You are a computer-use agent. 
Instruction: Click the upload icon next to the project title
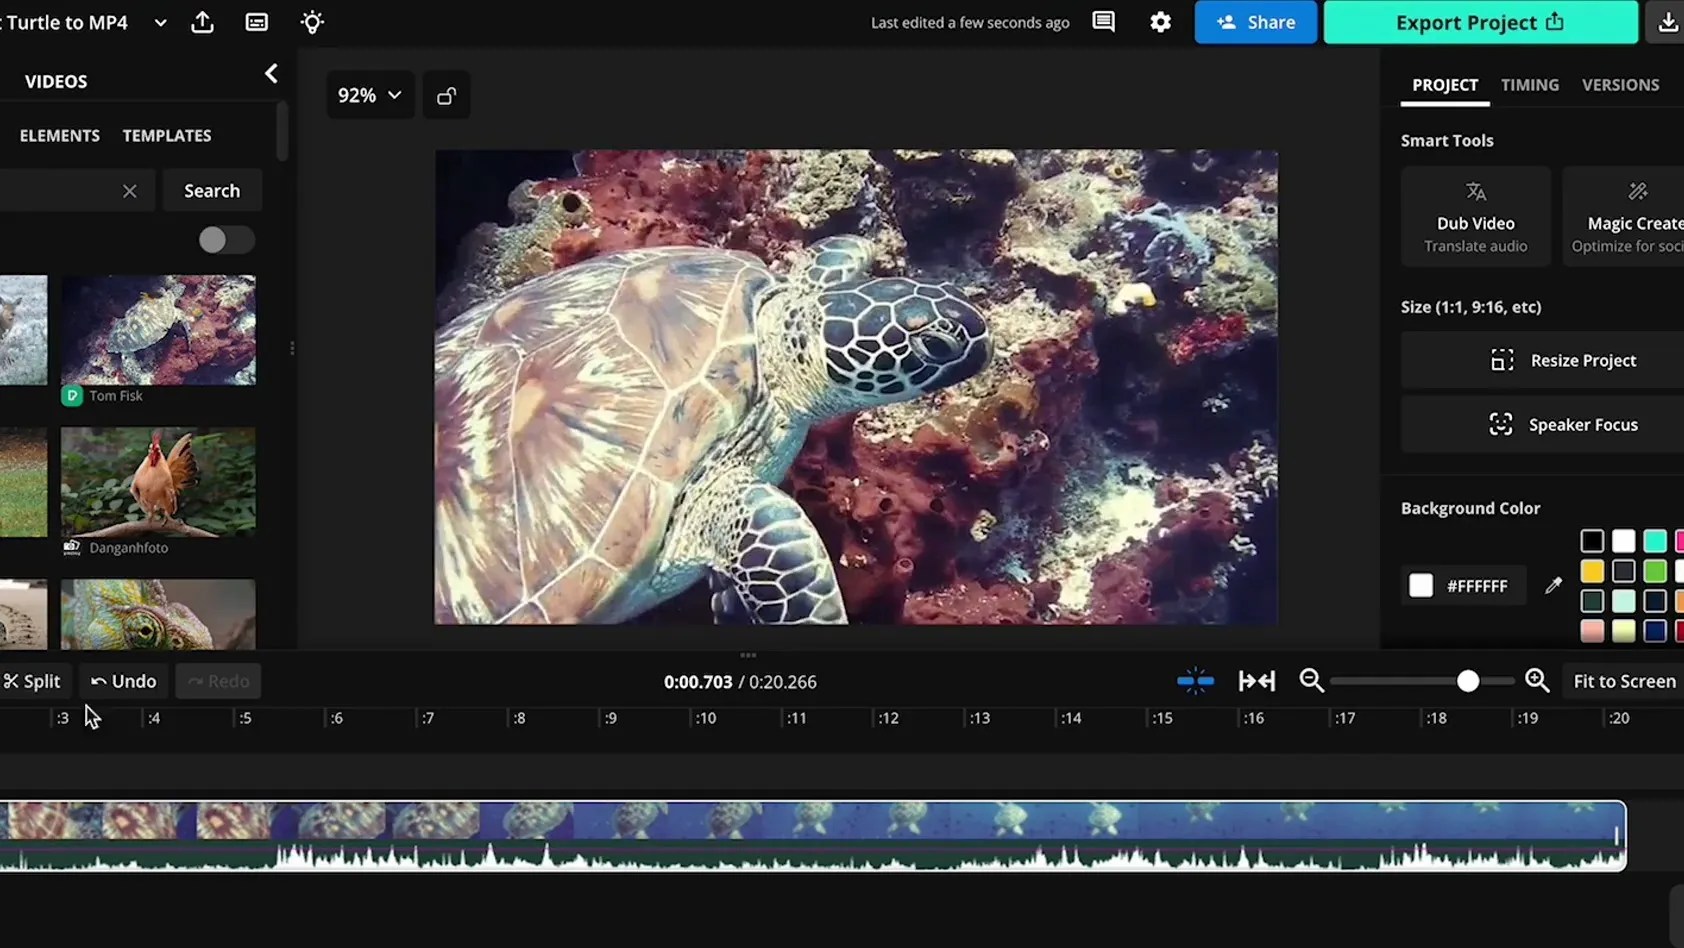pyautogui.click(x=202, y=22)
